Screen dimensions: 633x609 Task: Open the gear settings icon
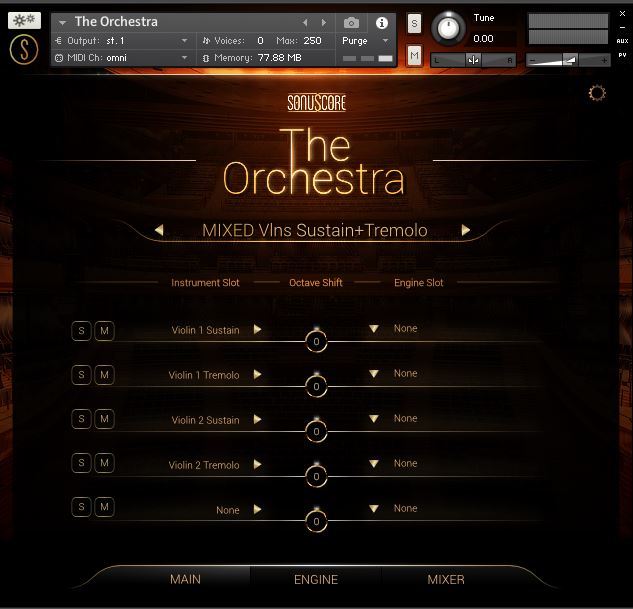(x=597, y=93)
